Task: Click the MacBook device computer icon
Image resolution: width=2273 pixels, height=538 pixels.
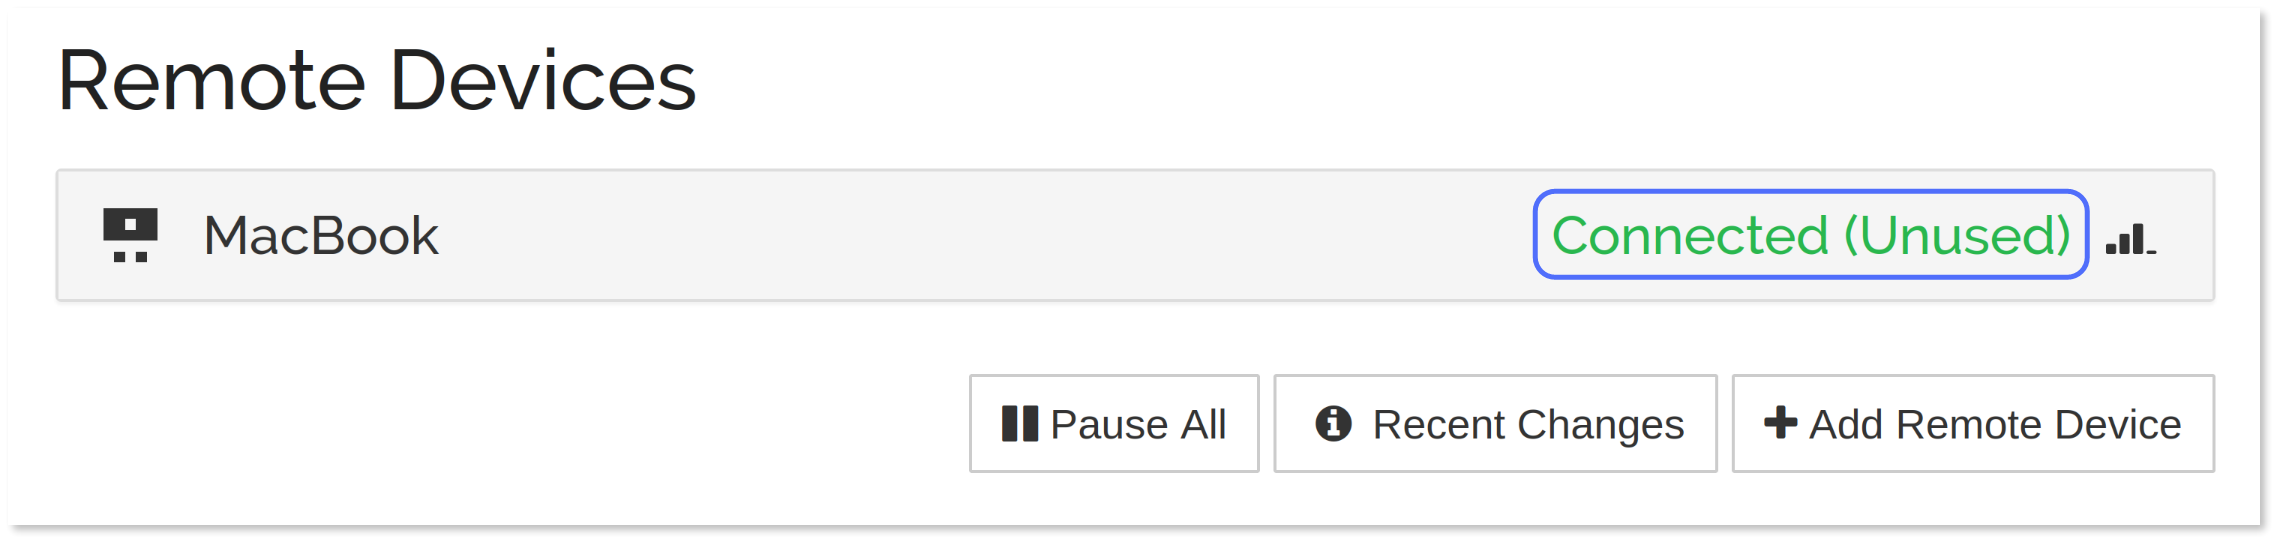Action: [x=130, y=236]
